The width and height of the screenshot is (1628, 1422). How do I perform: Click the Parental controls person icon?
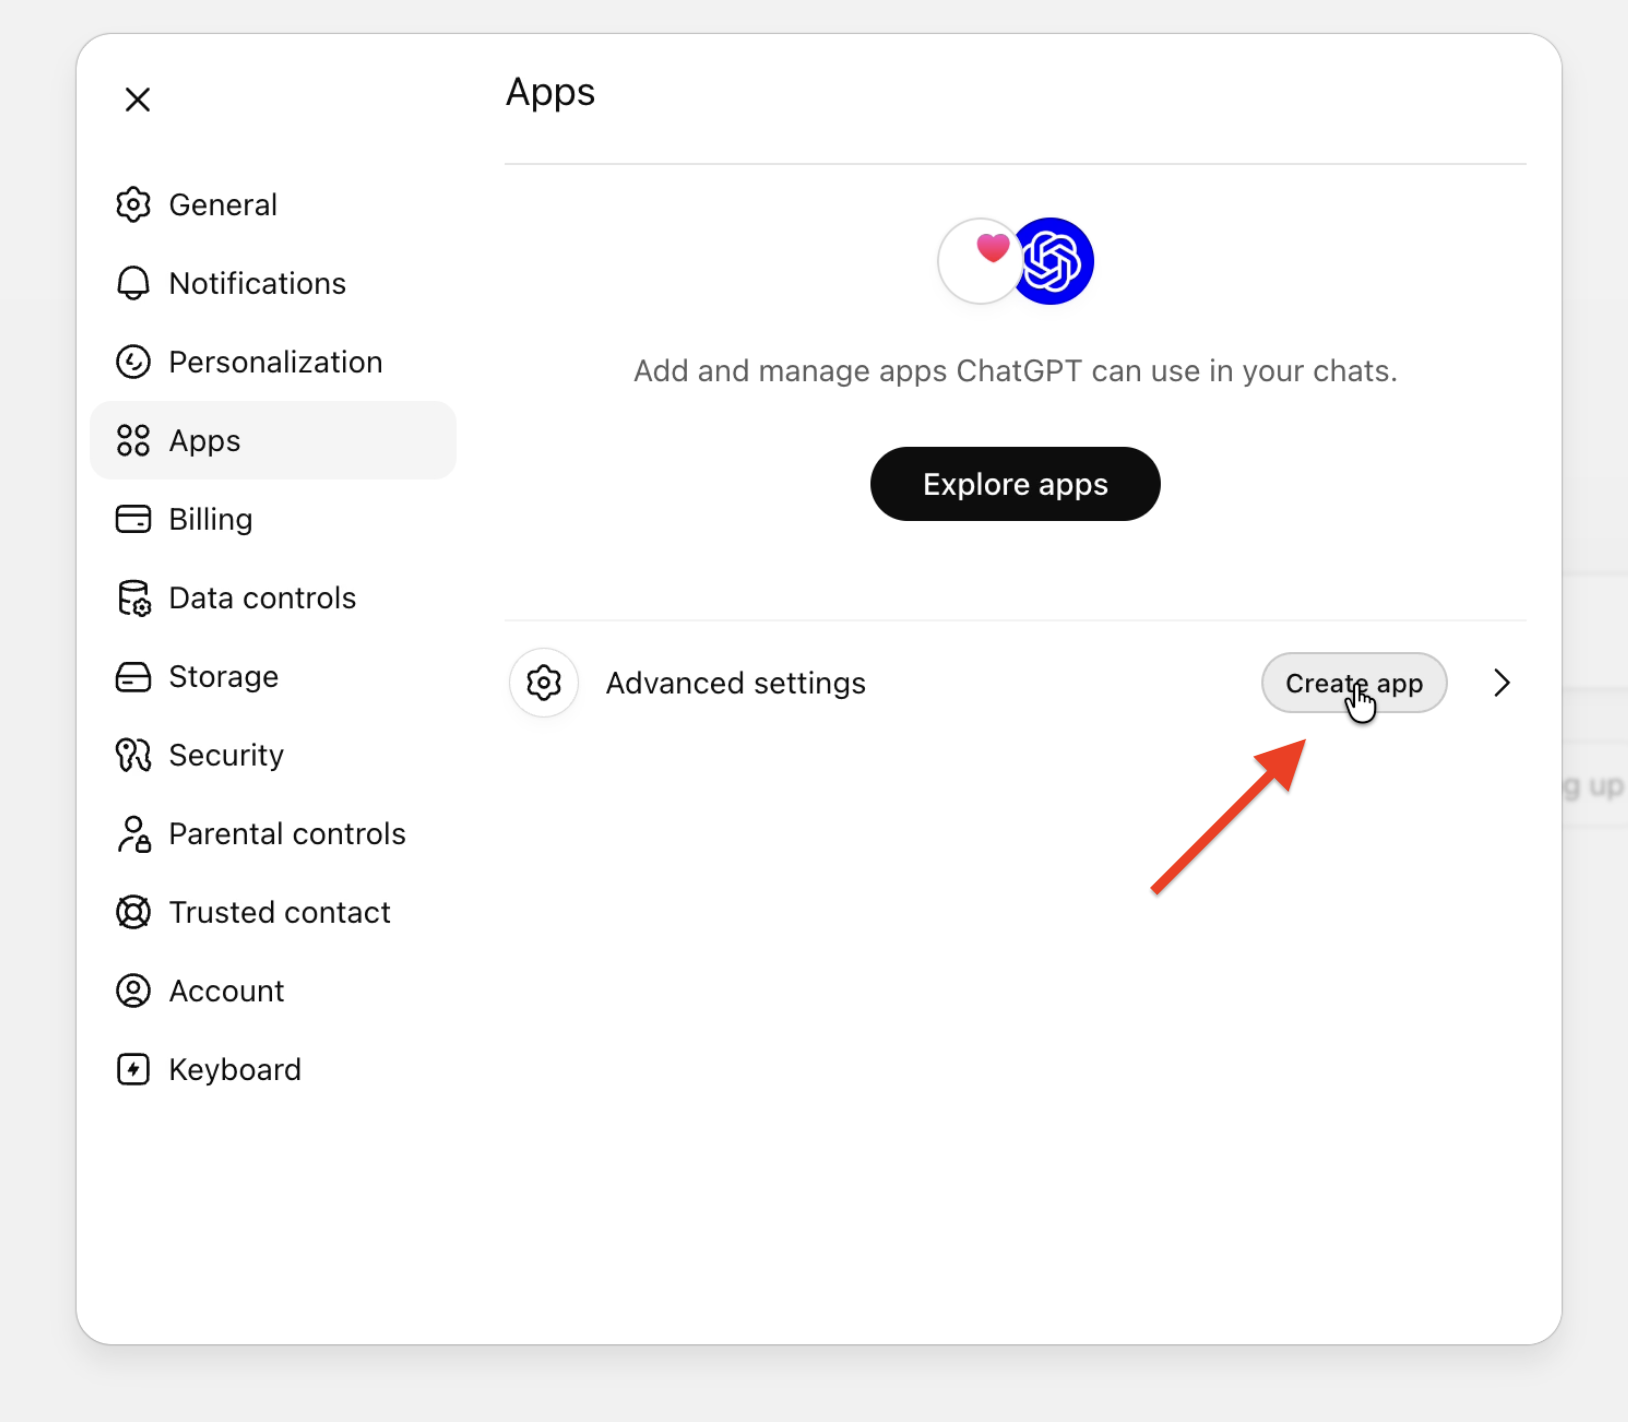(133, 834)
